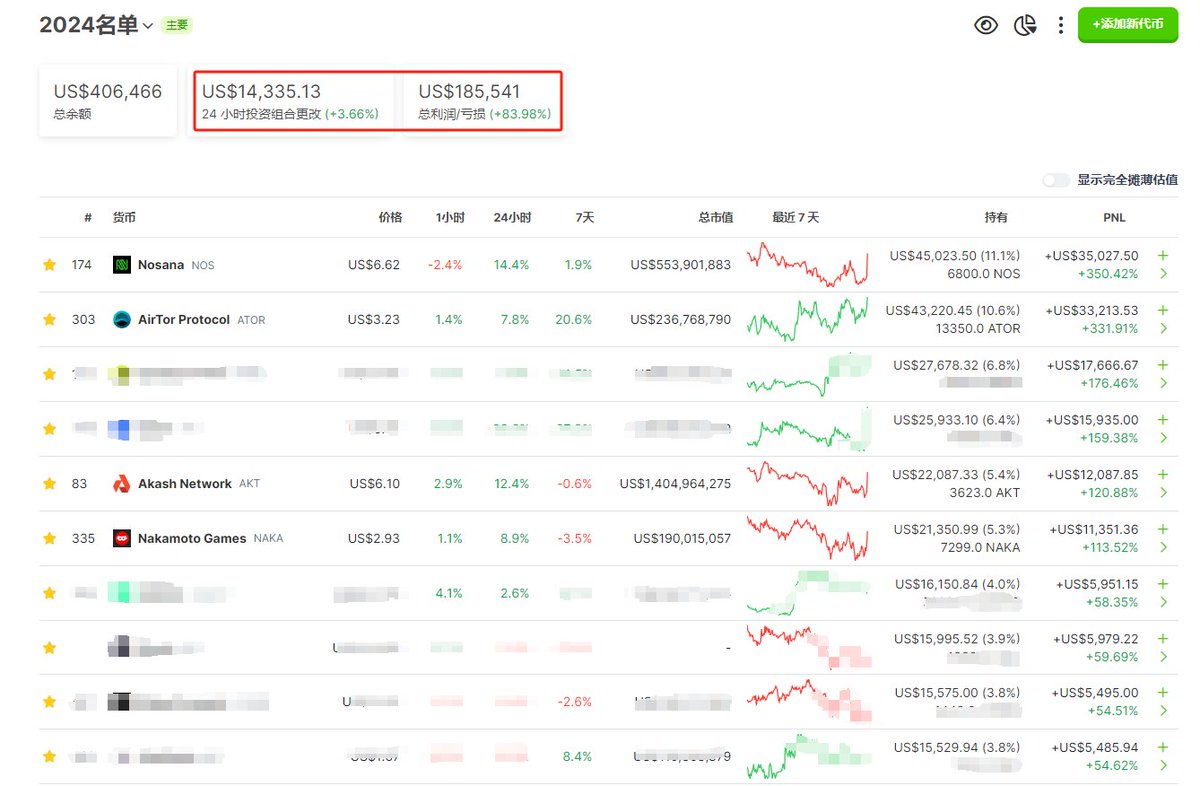Image resolution: width=1200 pixels, height=786 pixels.
Task: Expand the 2024名单 portfolio dropdown
Action: [148, 26]
